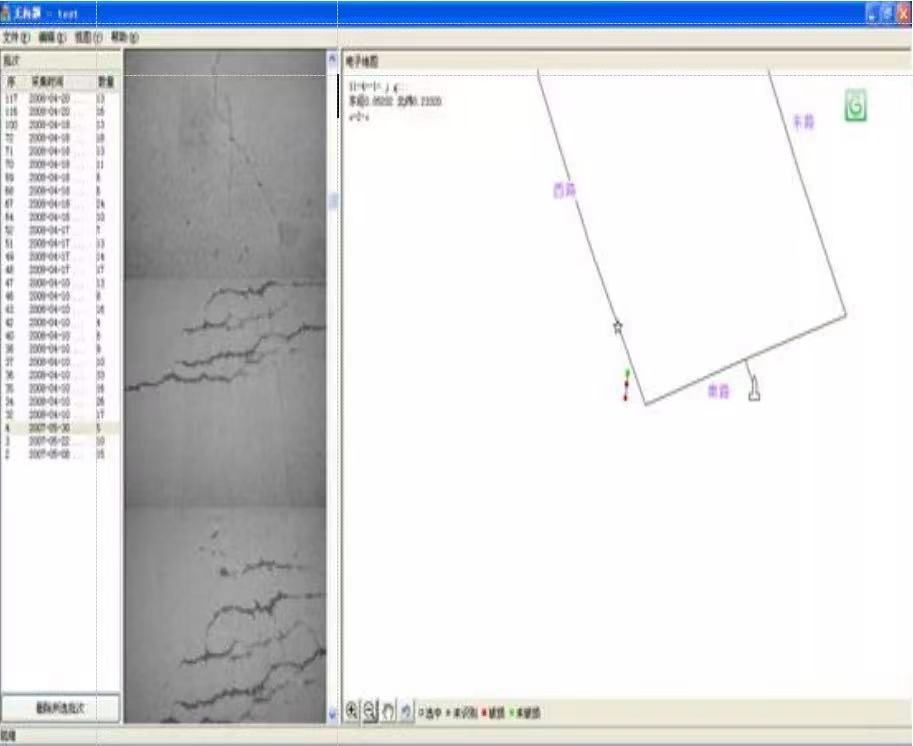Open the 文件 (File) menu
Image resolution: width=913 pixels, height=746 pixels.
(17, 37)
